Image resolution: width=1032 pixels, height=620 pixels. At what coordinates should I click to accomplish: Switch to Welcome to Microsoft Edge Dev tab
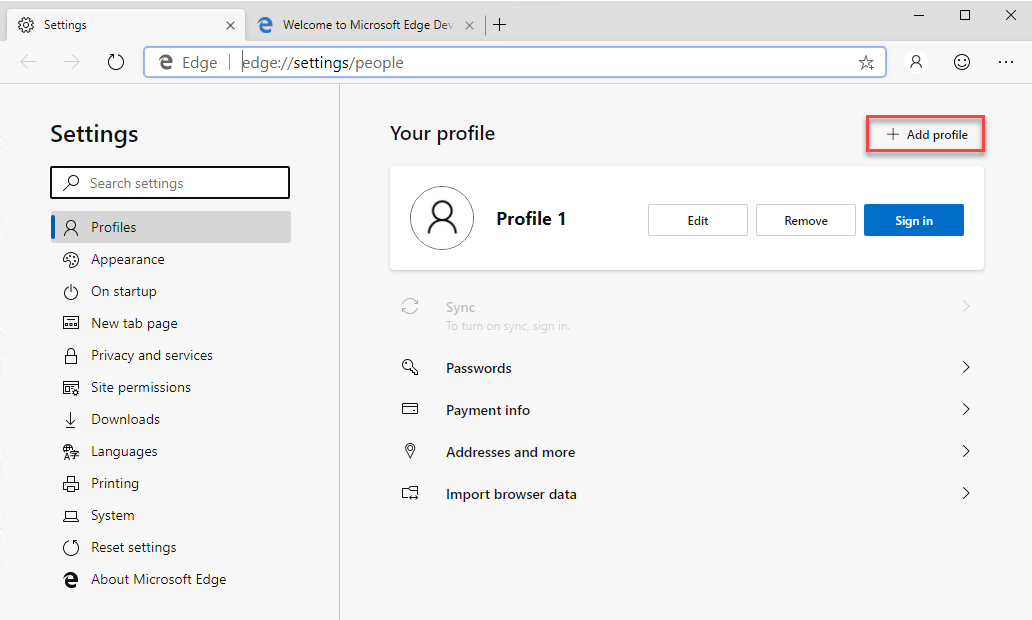(x=365, y=25)
